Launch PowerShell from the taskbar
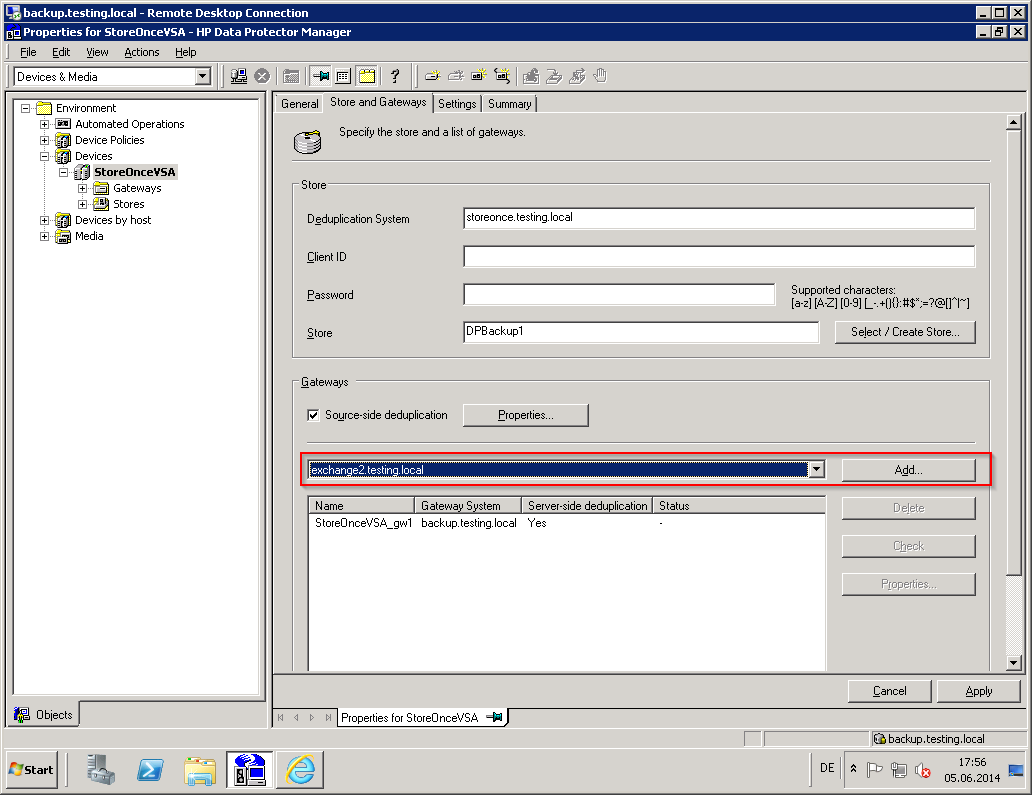Screen dimensions: 1032x795 coord(151,769)
